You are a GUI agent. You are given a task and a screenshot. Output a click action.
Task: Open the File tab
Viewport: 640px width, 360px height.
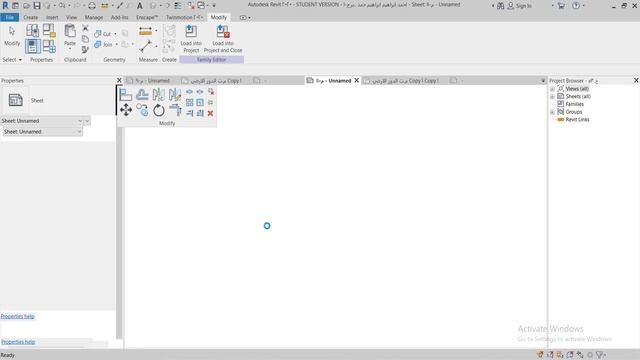[x=10, y=17]
